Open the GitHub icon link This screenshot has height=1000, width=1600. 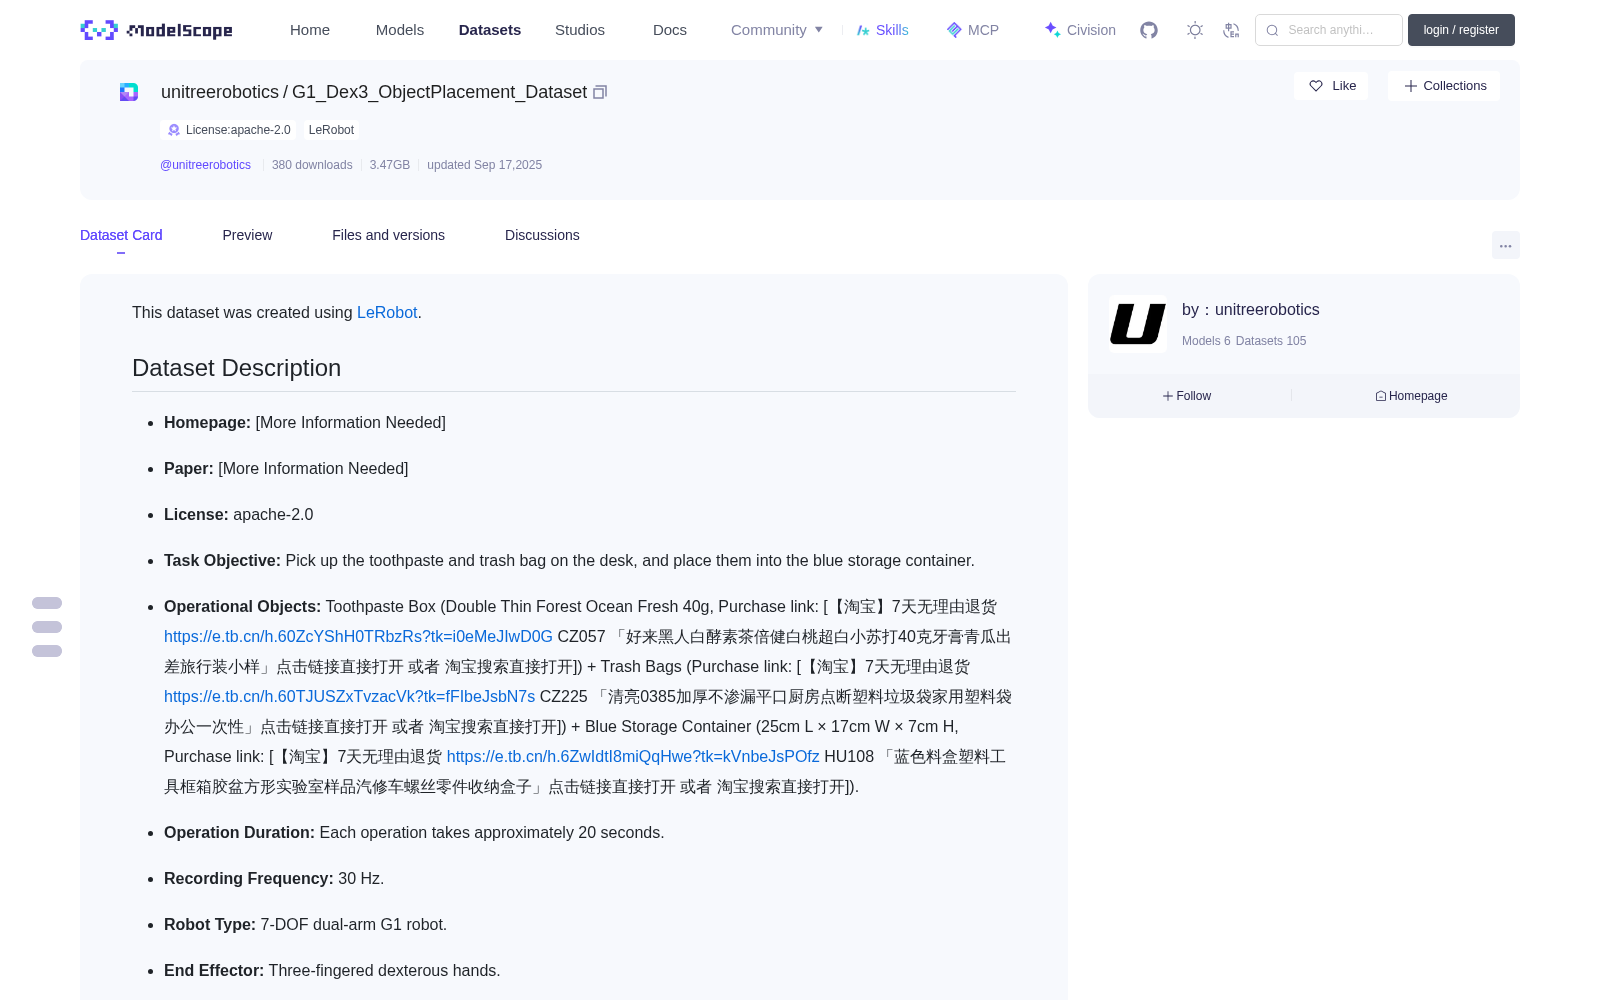pyautogui.click(x=1149, y=30)
